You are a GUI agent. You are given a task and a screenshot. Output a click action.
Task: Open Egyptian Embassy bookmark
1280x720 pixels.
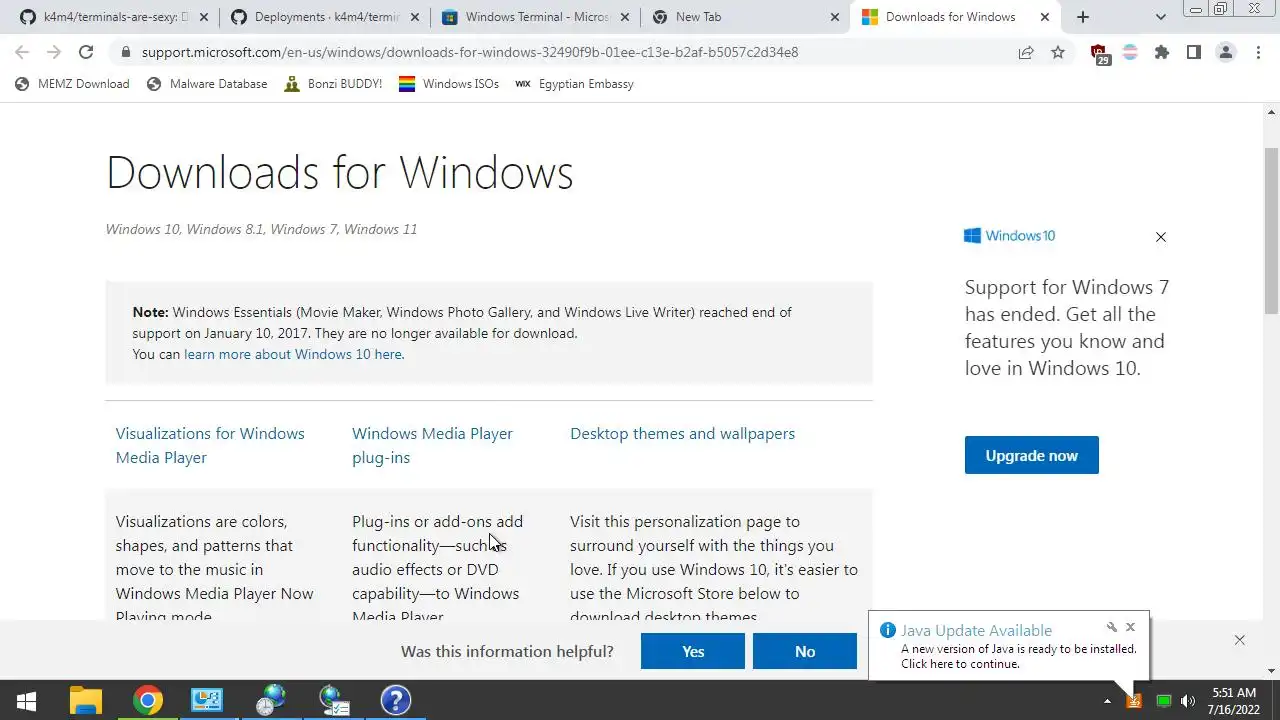pos(574,84)
